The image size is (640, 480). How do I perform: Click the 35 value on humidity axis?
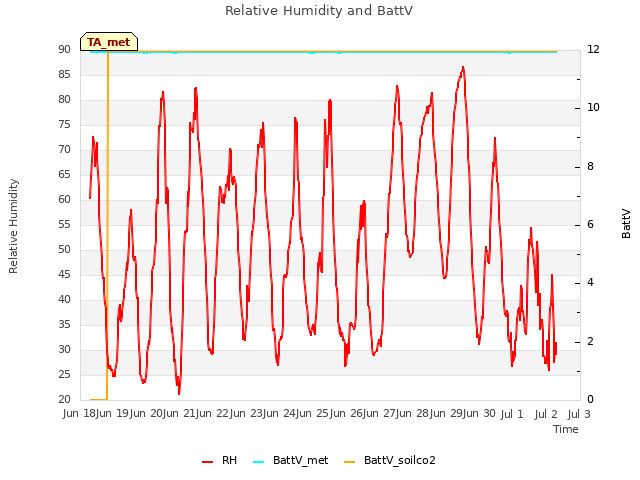(64, 324)
